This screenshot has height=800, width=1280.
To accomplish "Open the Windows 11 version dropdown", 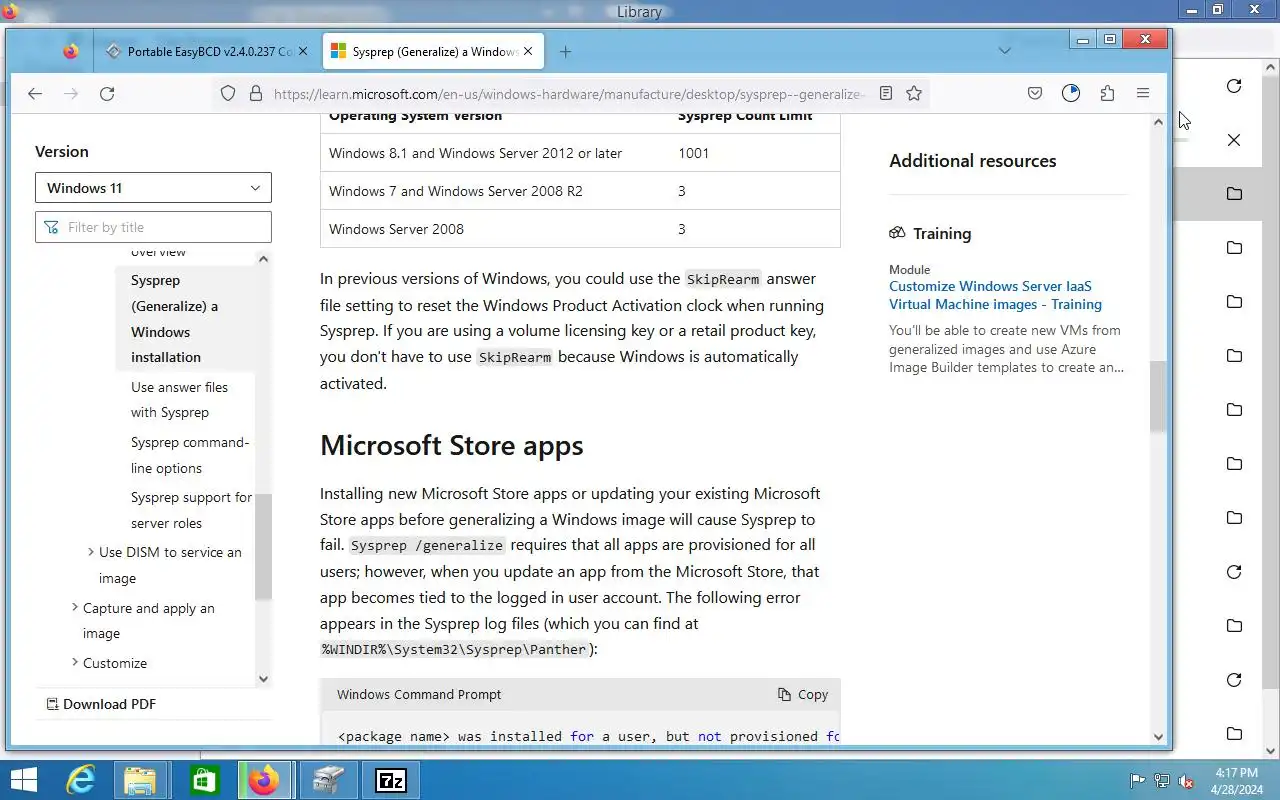I will (x=153, y=188).
